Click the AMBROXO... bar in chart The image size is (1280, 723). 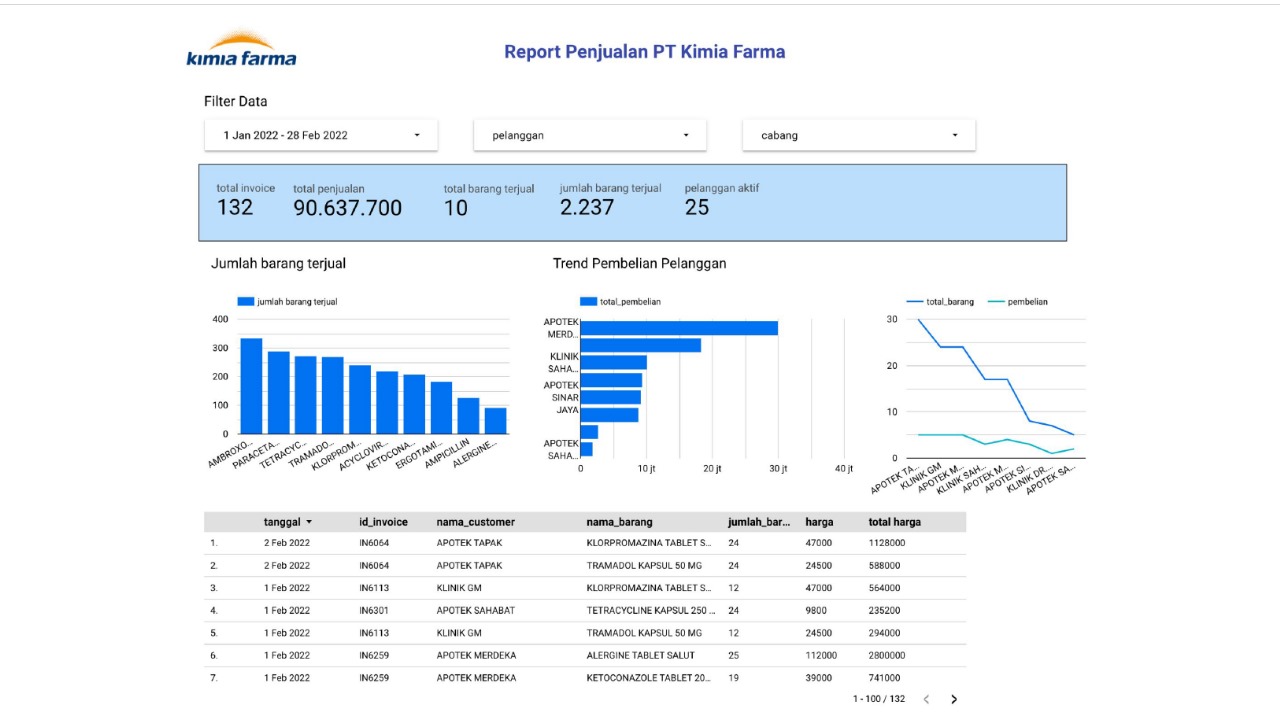click(x=251, y=386)
